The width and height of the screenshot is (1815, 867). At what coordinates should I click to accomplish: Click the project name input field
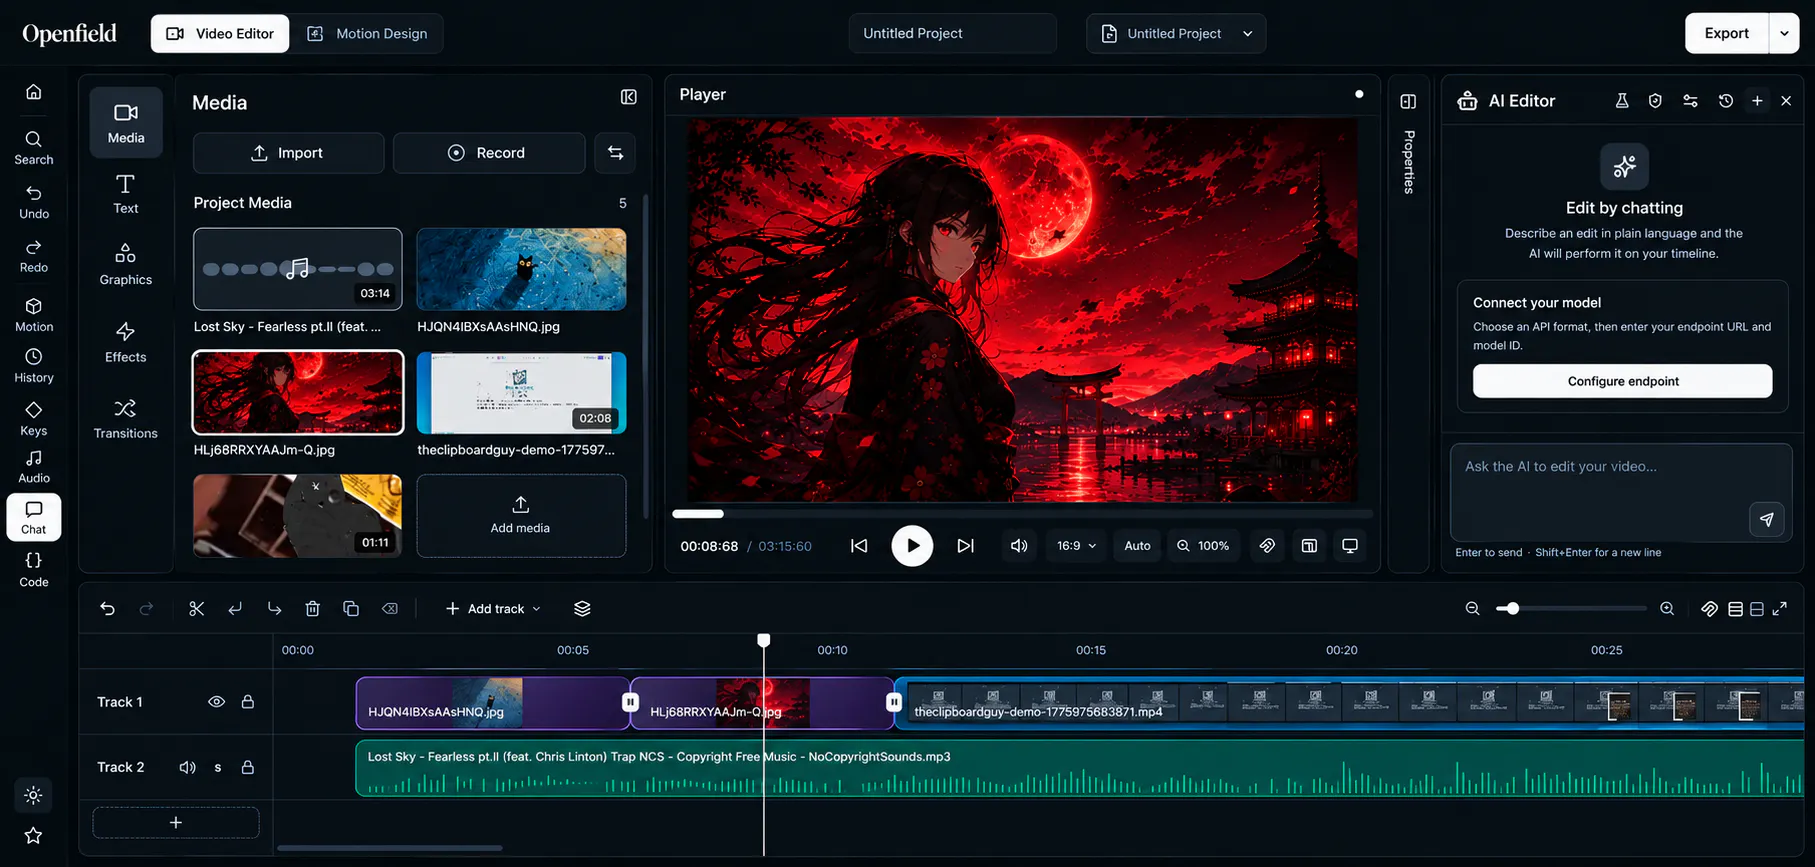pos(952,33)
